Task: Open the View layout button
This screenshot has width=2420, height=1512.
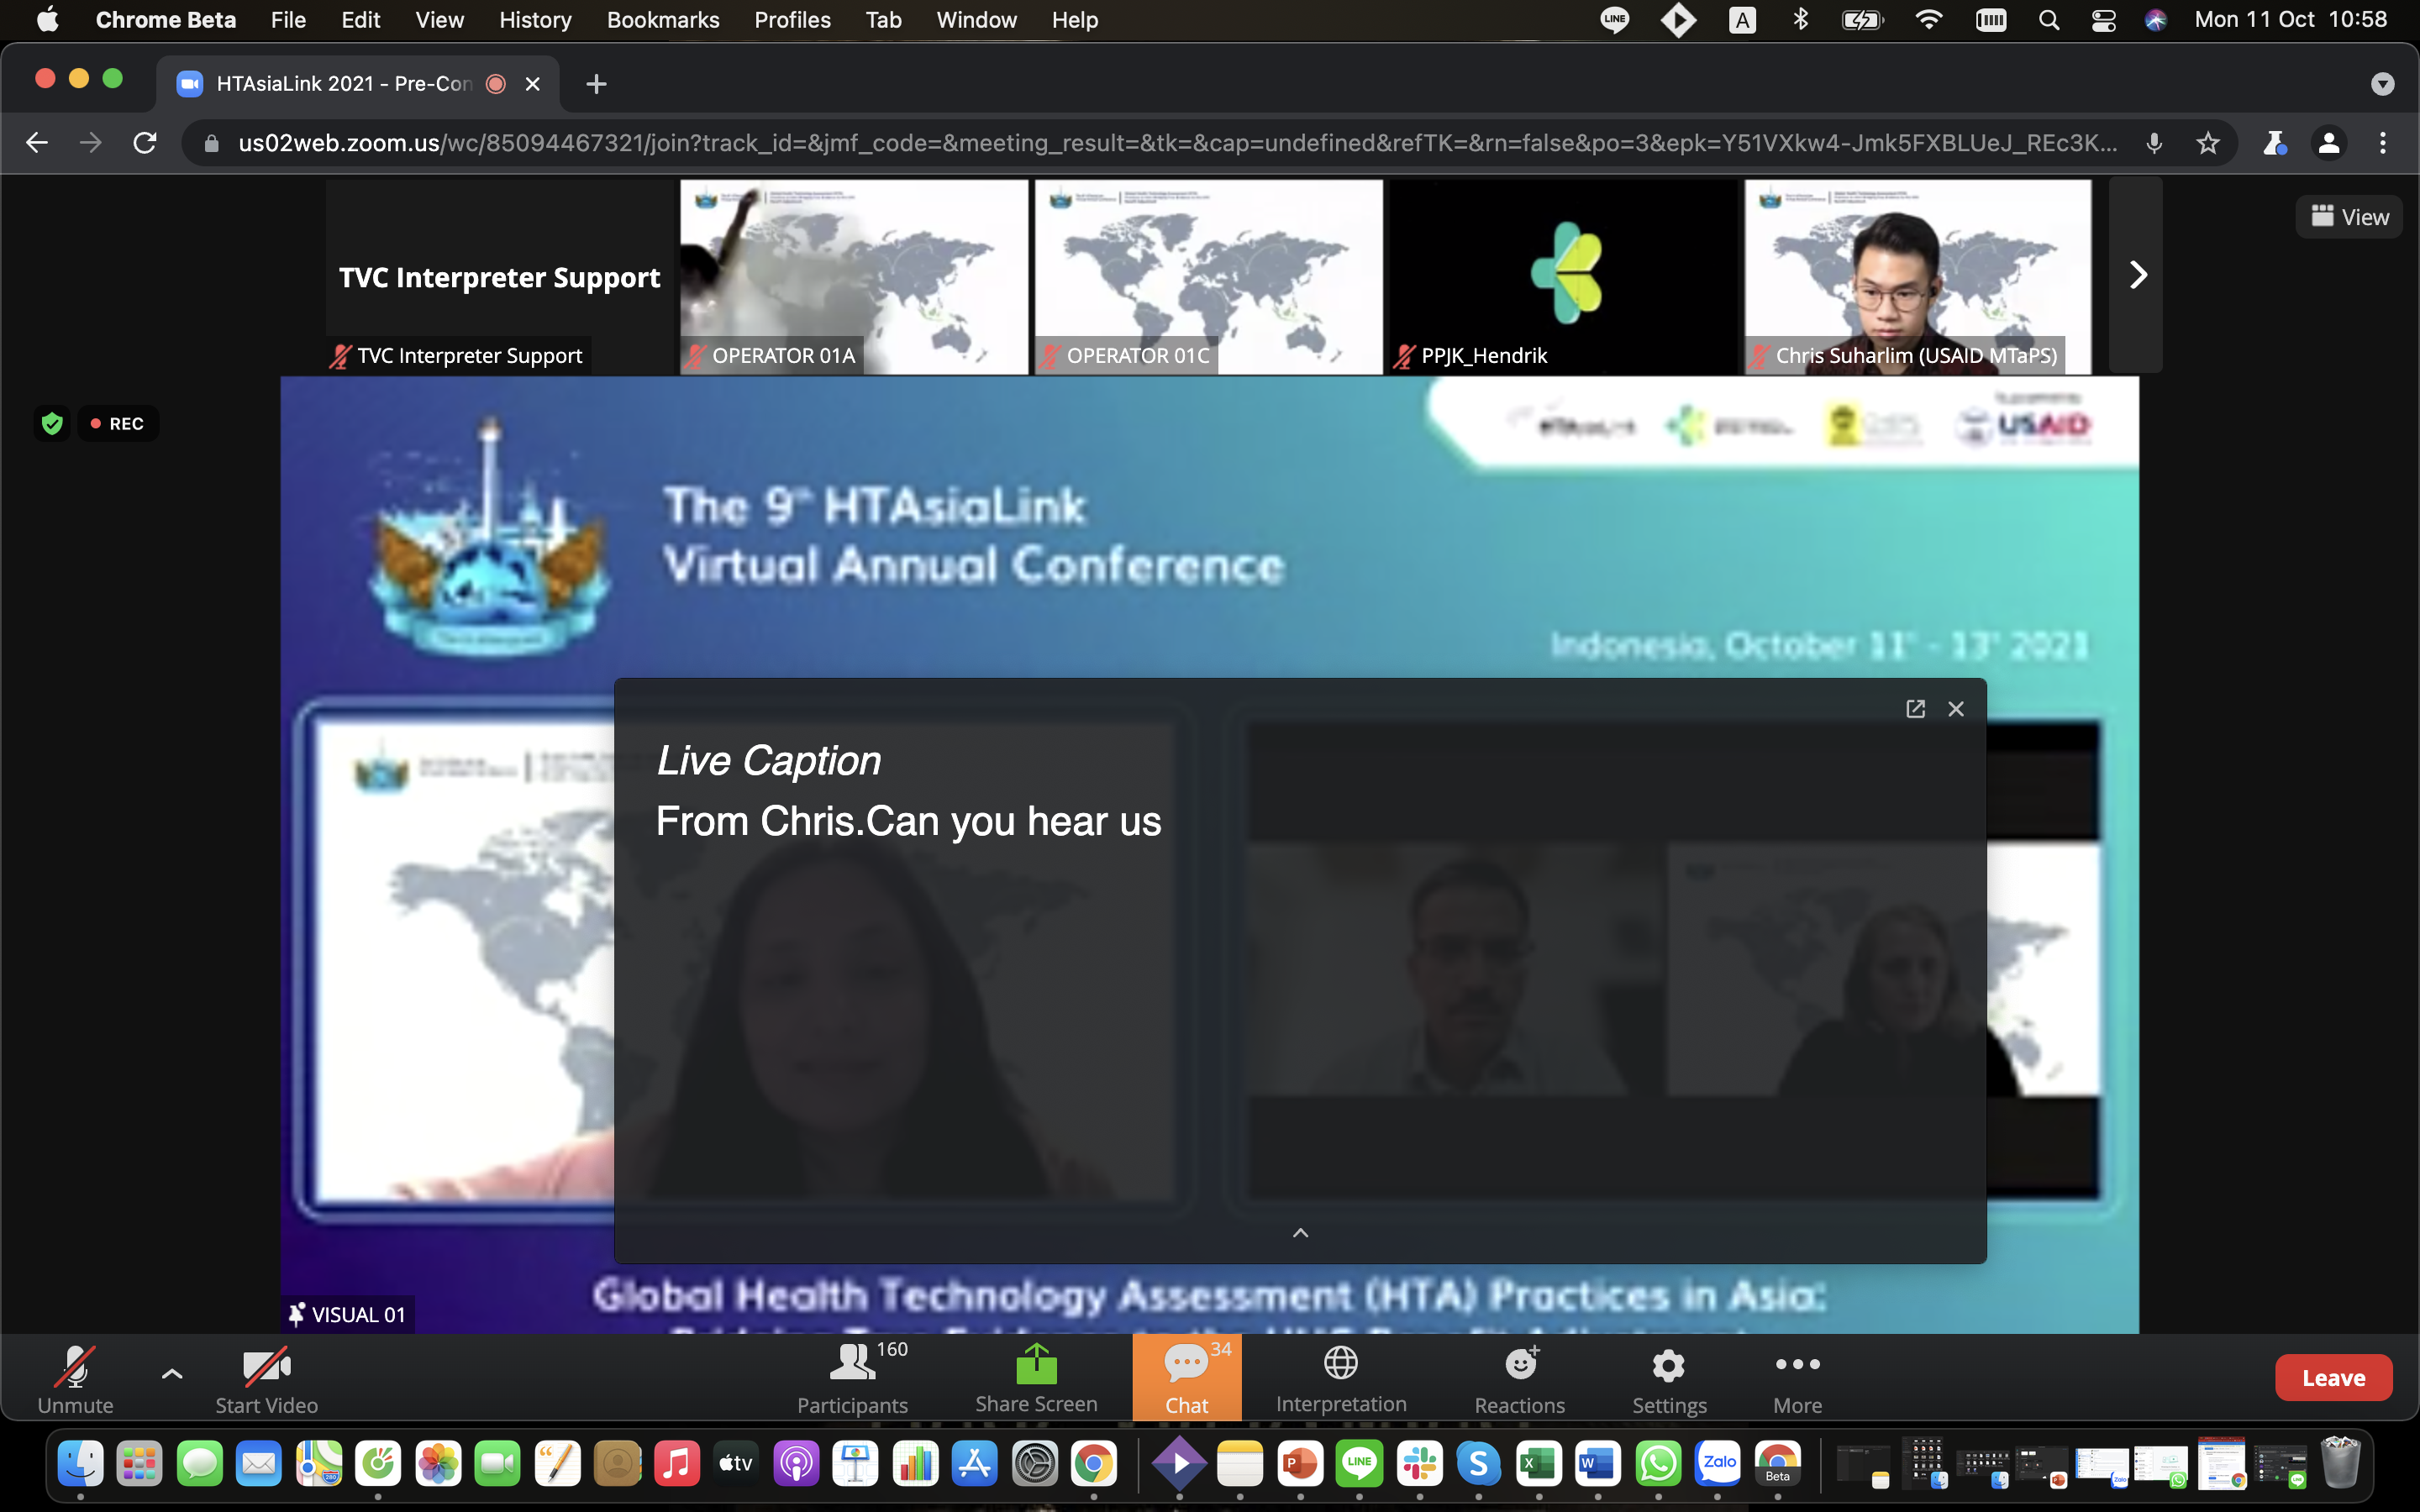Action: [2348, 217]
